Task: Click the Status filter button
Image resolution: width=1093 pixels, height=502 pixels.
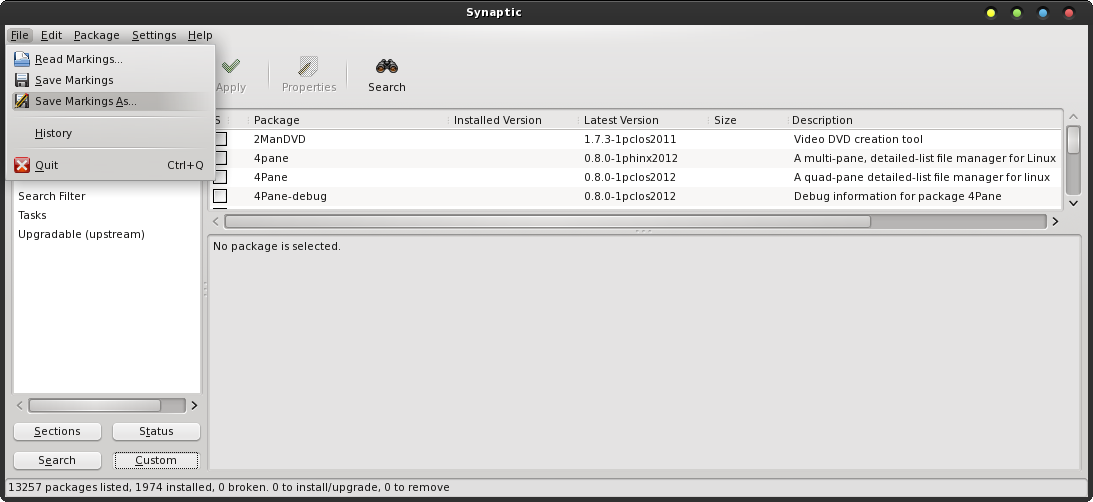Action: coord(156,432)
